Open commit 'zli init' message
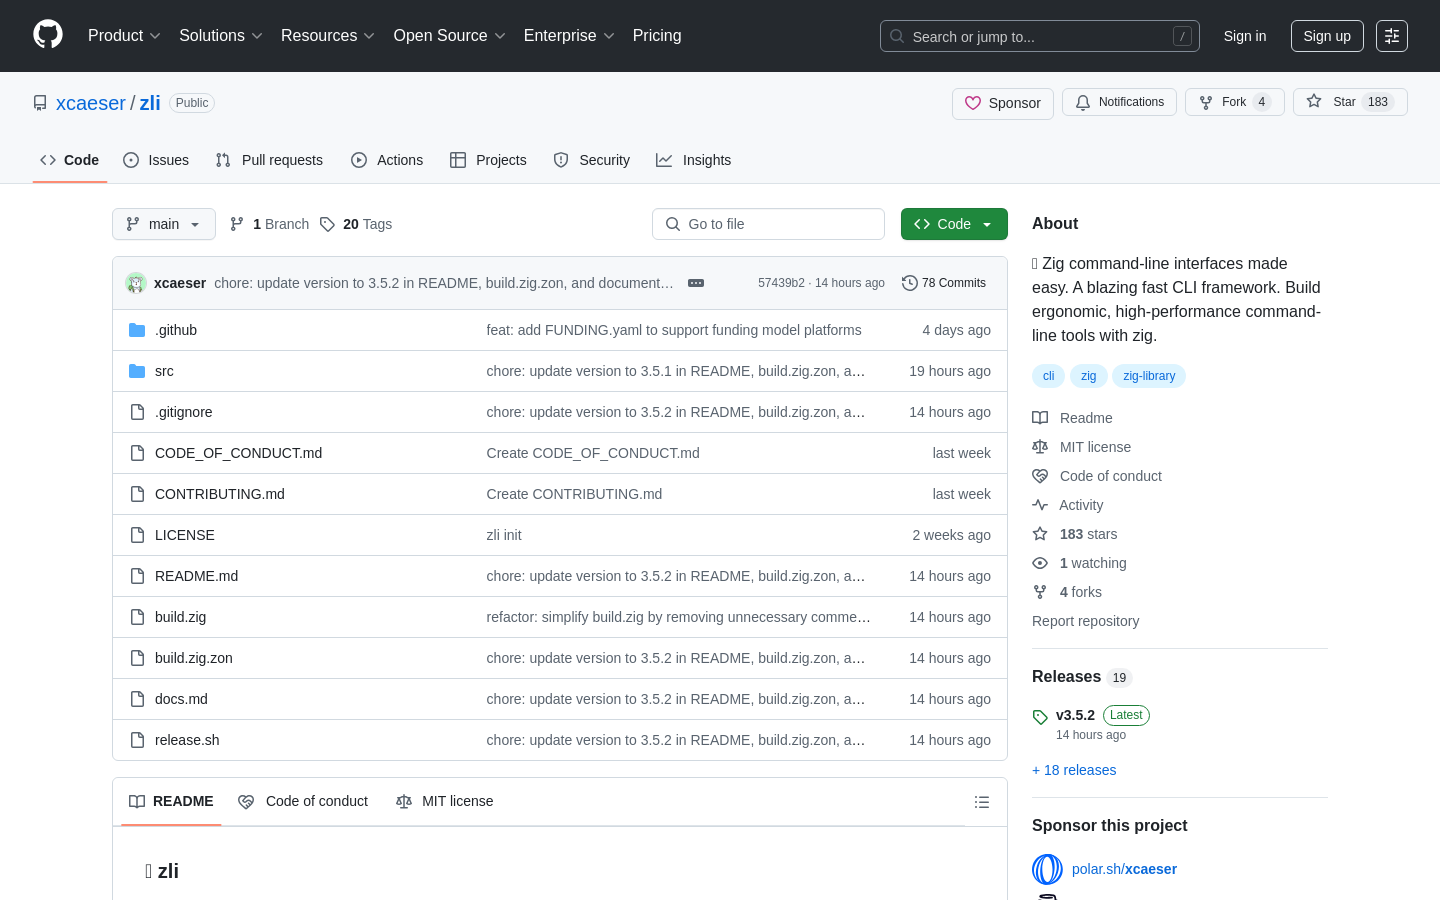Screen dimensions: 1440x900 point(504,535)
